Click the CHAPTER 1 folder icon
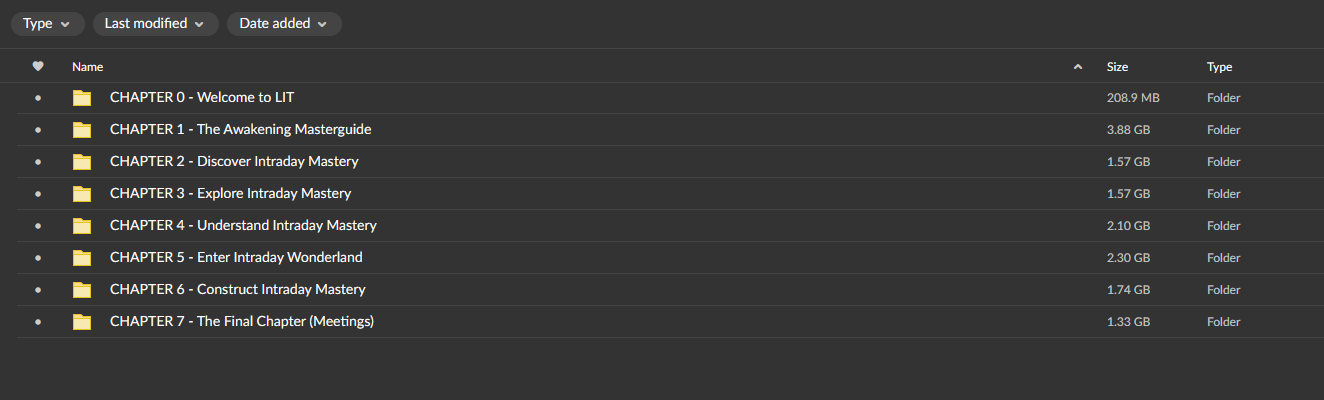 click(82, 130)
